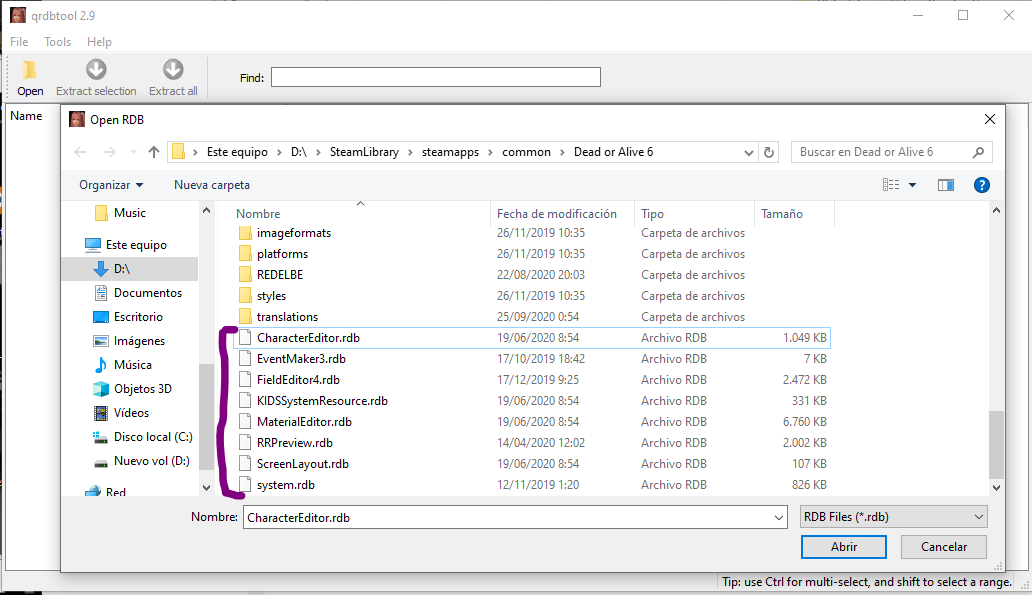Open the RDB Files type dropdown

[x=894, y=517]
